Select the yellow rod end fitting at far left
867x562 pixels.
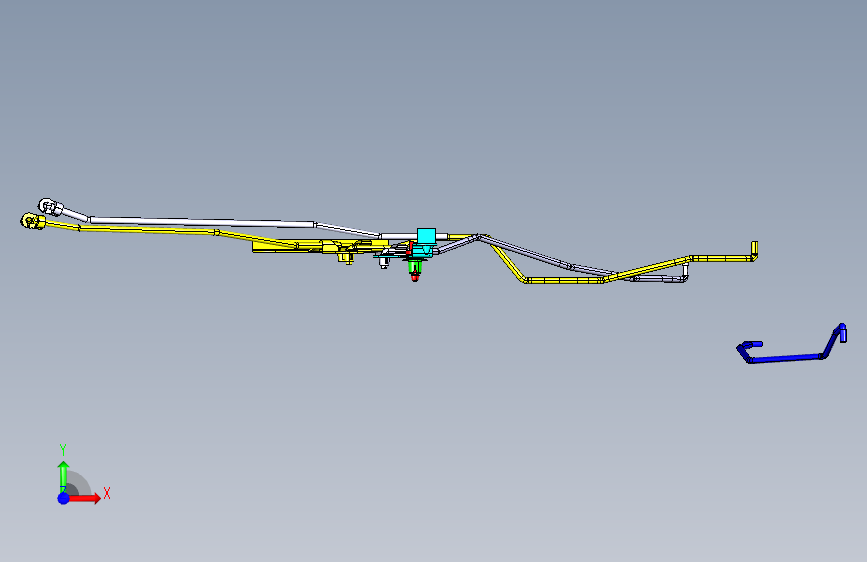33,221
